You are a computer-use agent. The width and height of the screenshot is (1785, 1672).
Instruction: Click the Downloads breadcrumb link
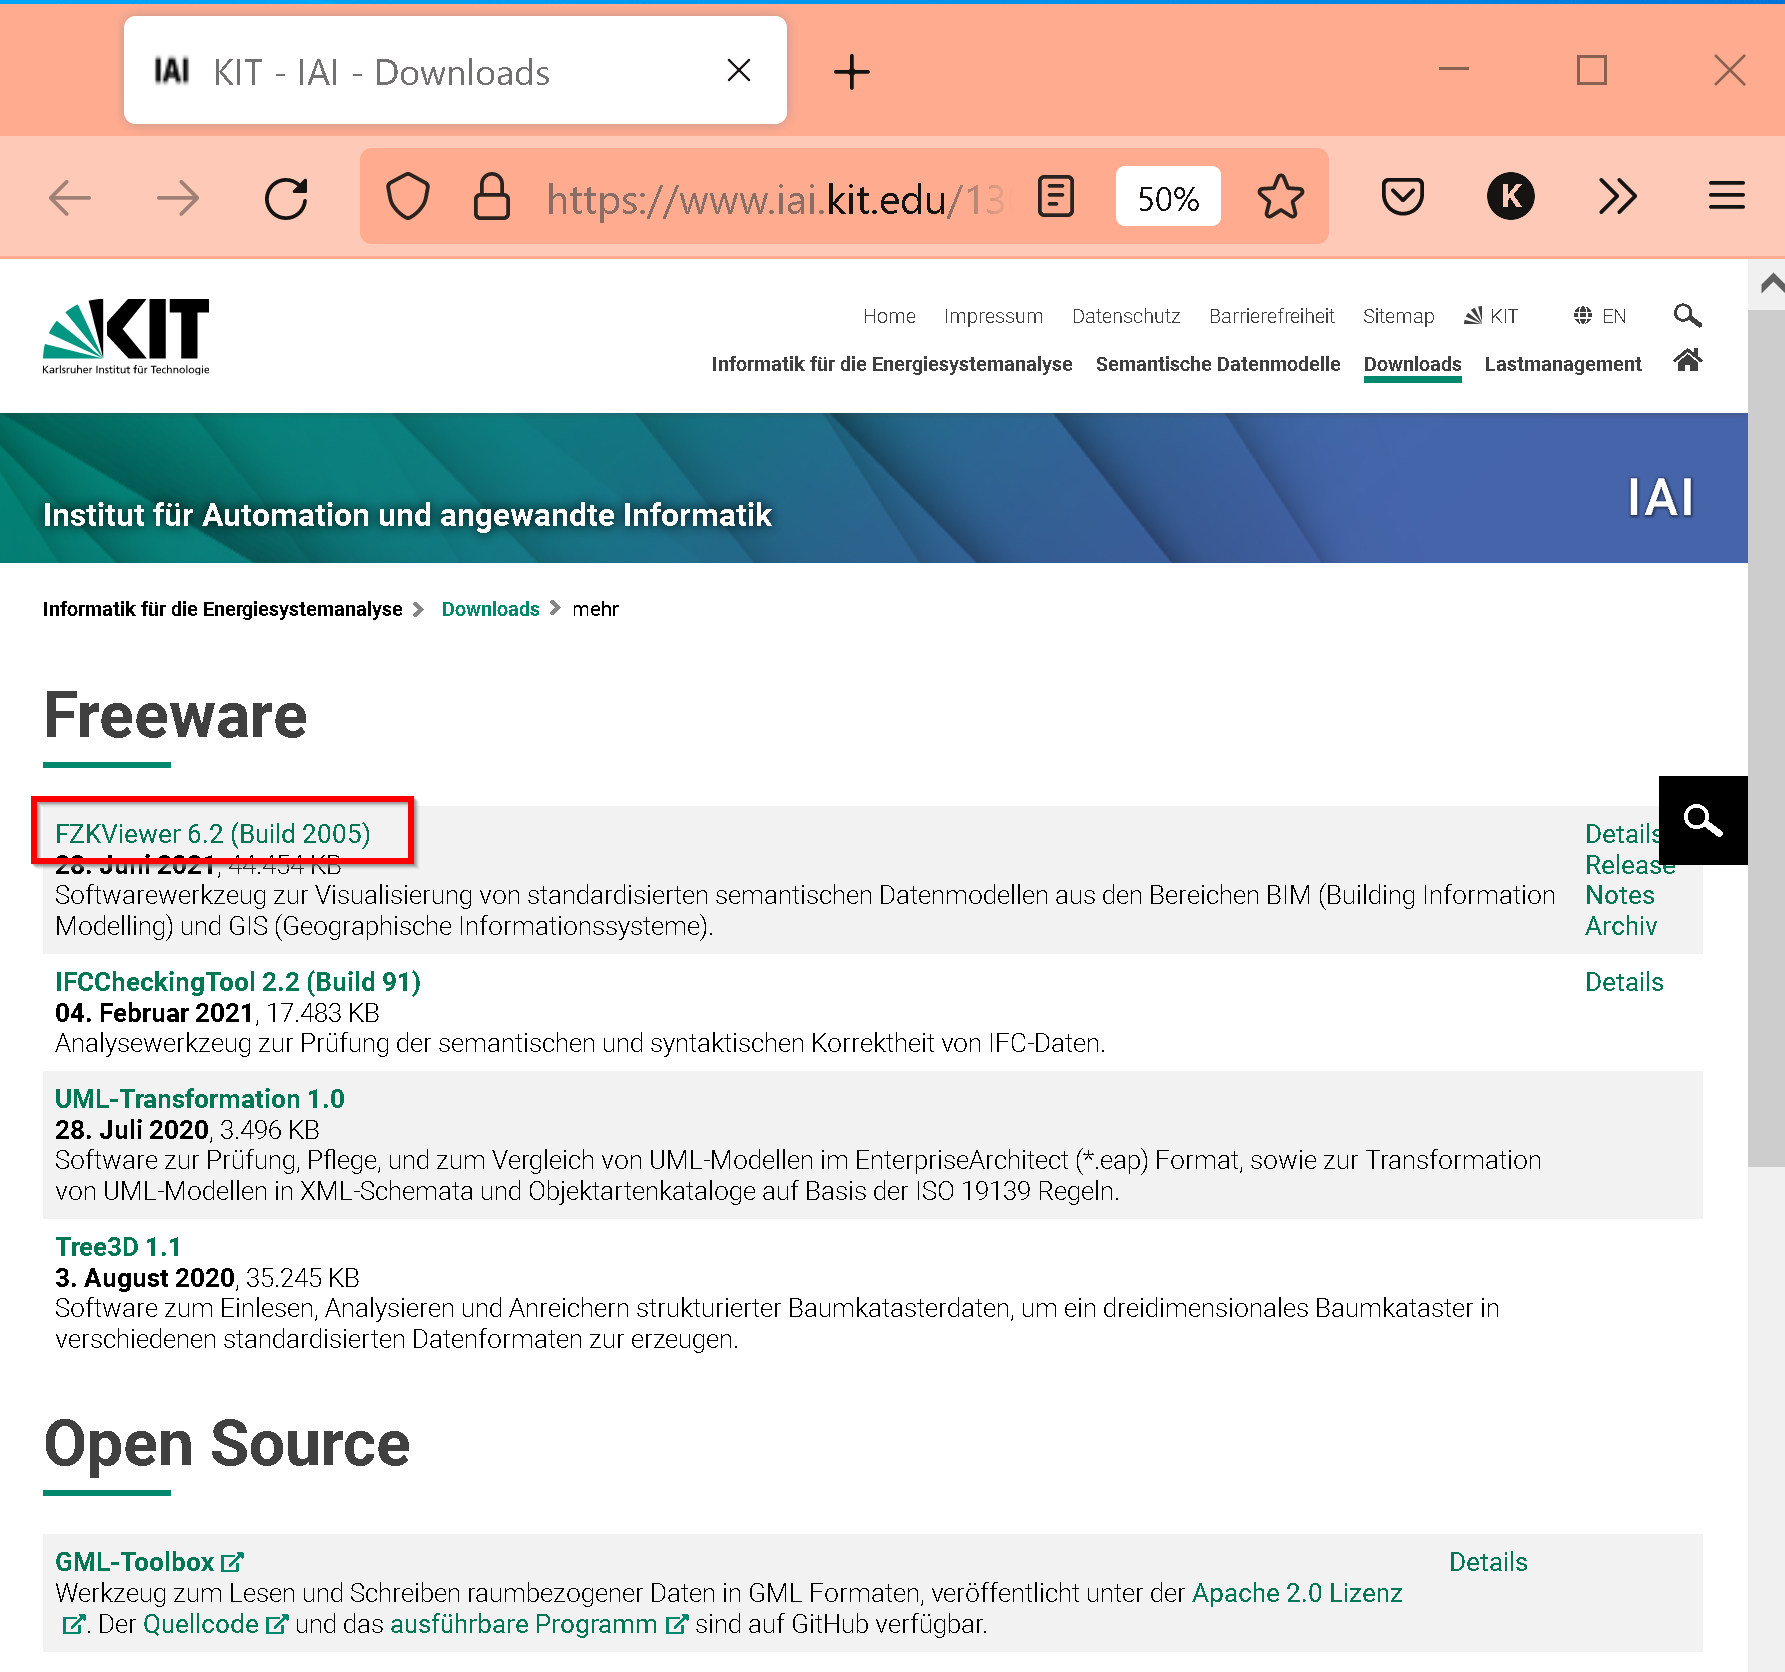tap(490, 609)
